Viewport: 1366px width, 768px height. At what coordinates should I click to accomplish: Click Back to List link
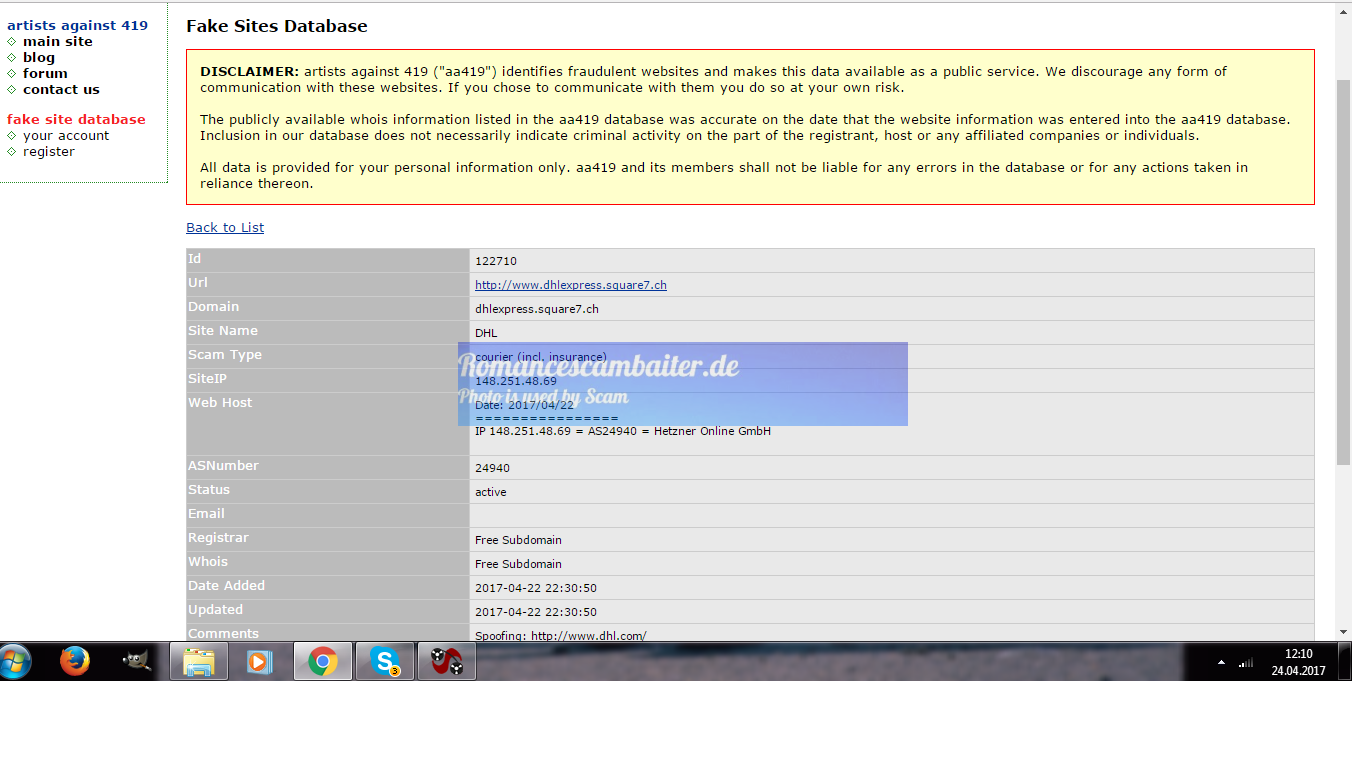tap(225, 227)
